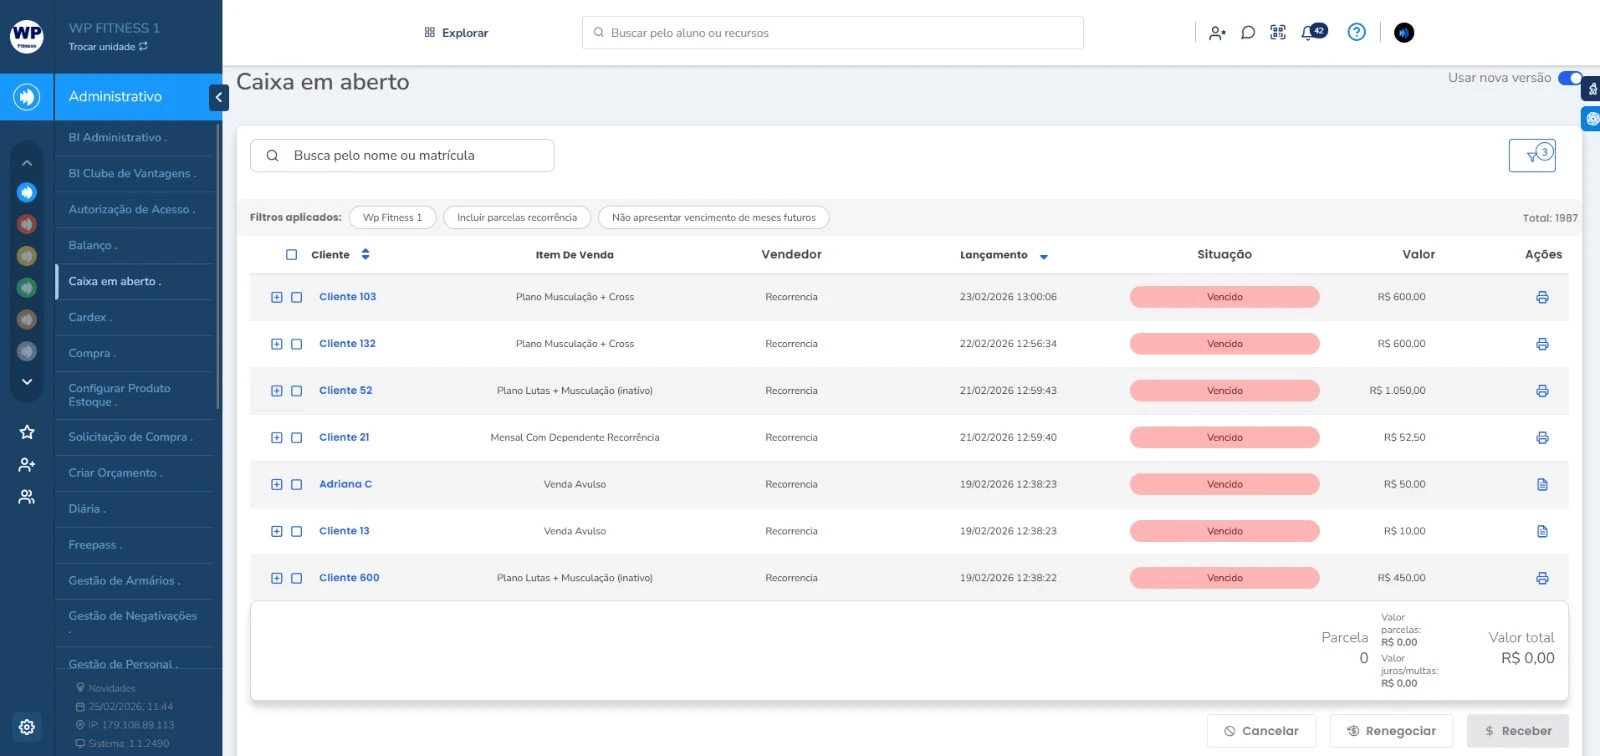This screenshot has width=1600, height=756.
Task: Open the chat bubble icon in header
Action: (1248, 33)
